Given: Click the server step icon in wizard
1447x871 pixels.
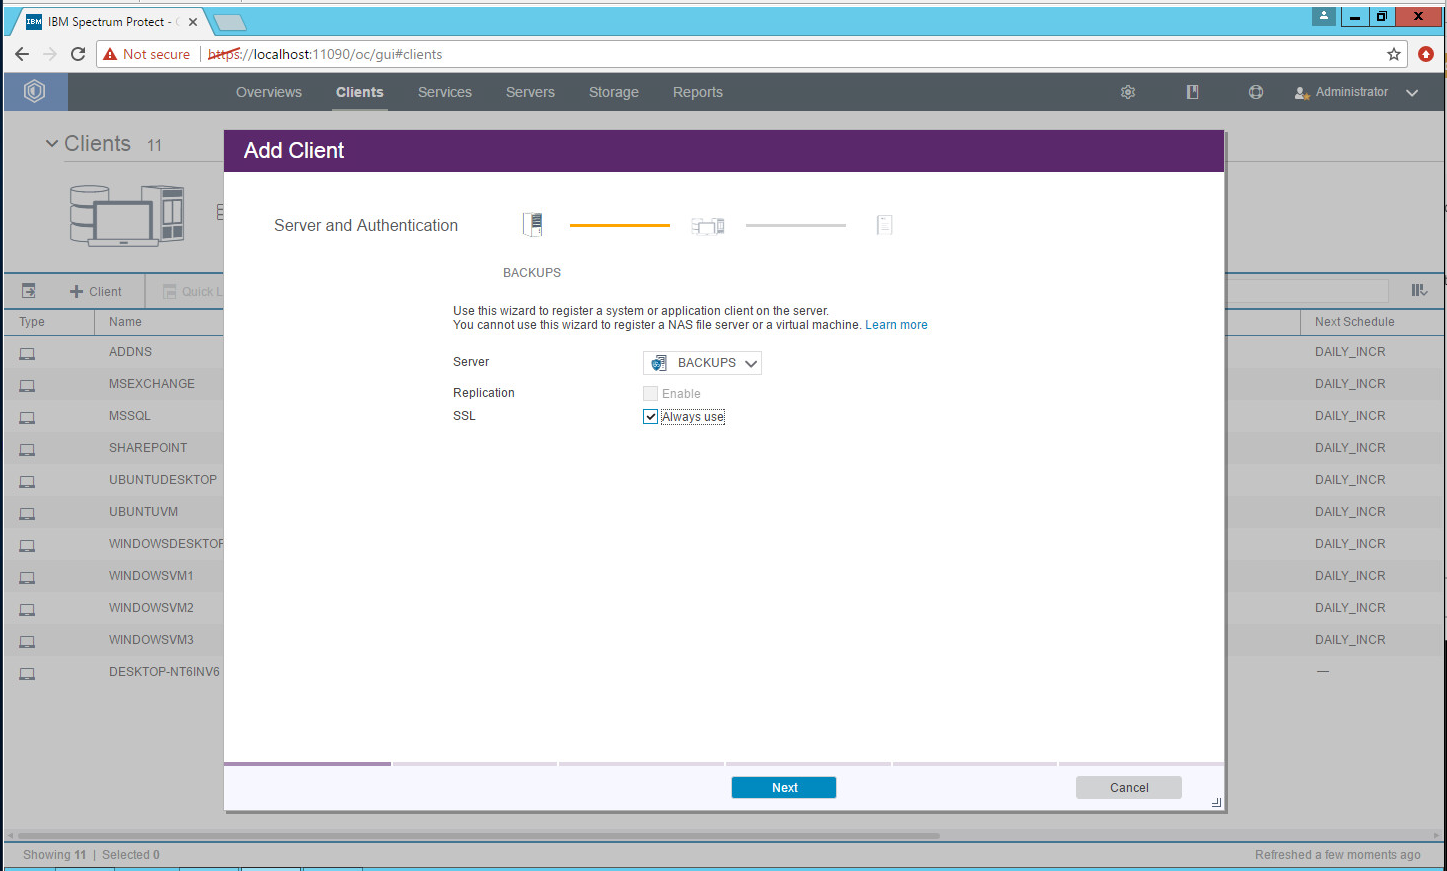Looking at the screenshot, I should click(533, 225).
